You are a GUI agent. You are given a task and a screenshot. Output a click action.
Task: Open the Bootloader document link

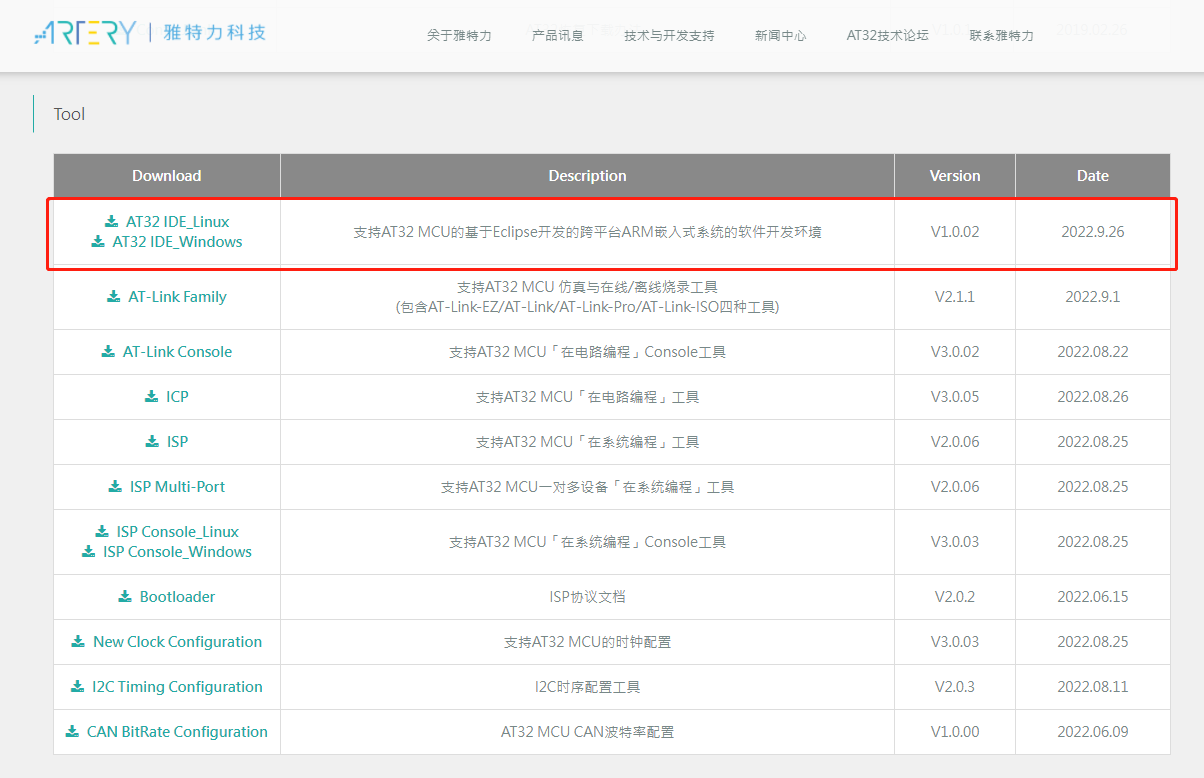[177, 596]
